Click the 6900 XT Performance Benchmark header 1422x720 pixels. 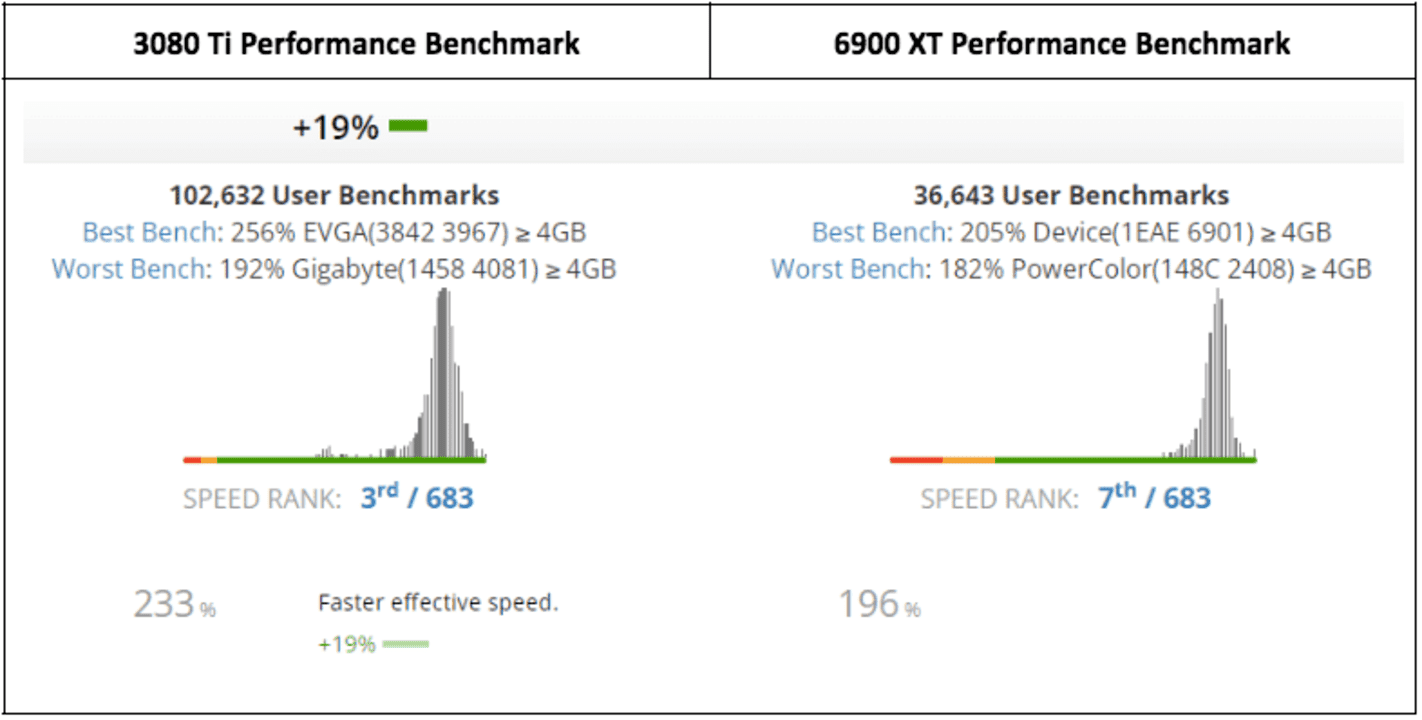point(1062,44)
